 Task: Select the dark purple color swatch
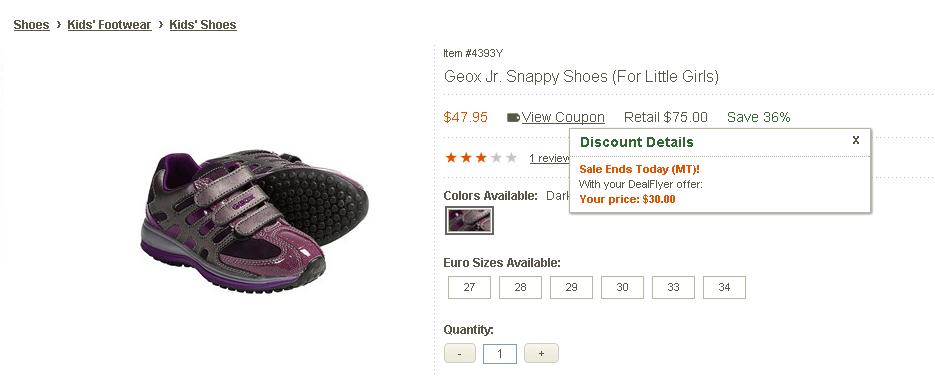pyautogui.click(x=469, y=220)
